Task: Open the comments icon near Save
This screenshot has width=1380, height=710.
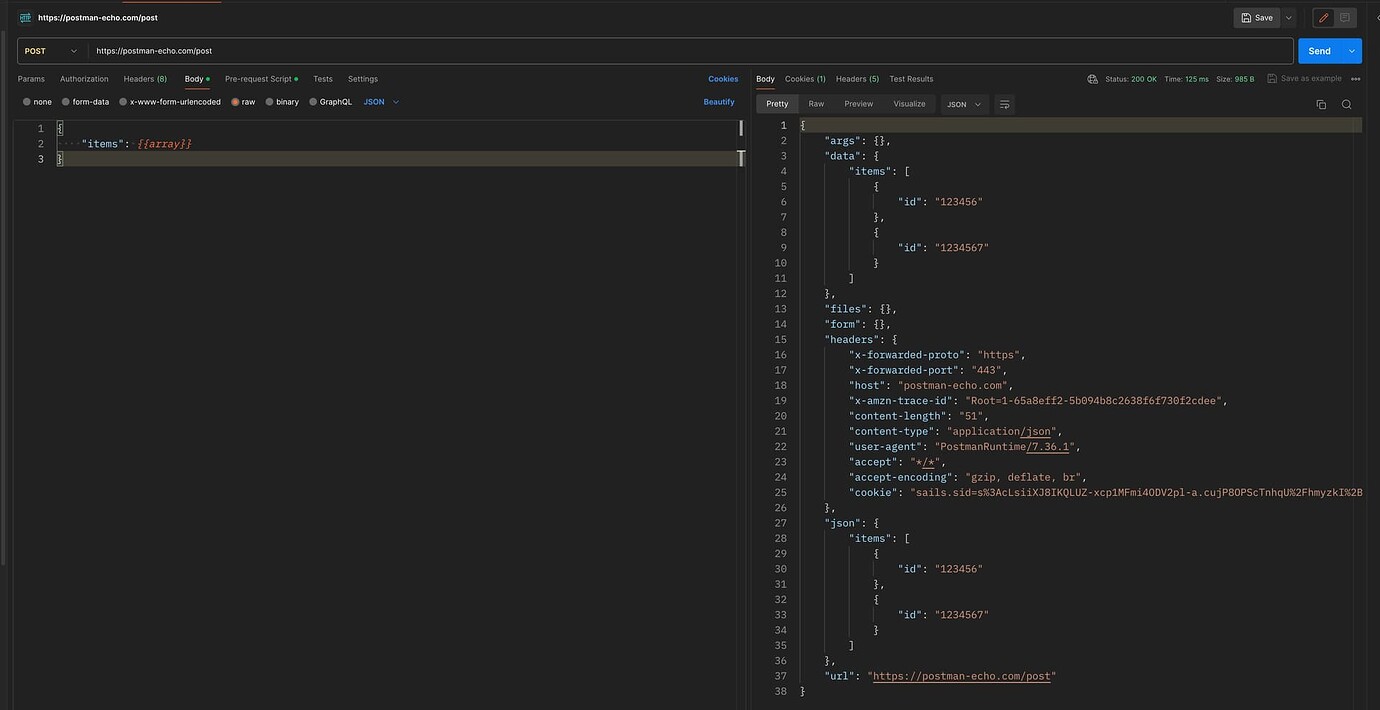Action: (x=1345, y=18)
